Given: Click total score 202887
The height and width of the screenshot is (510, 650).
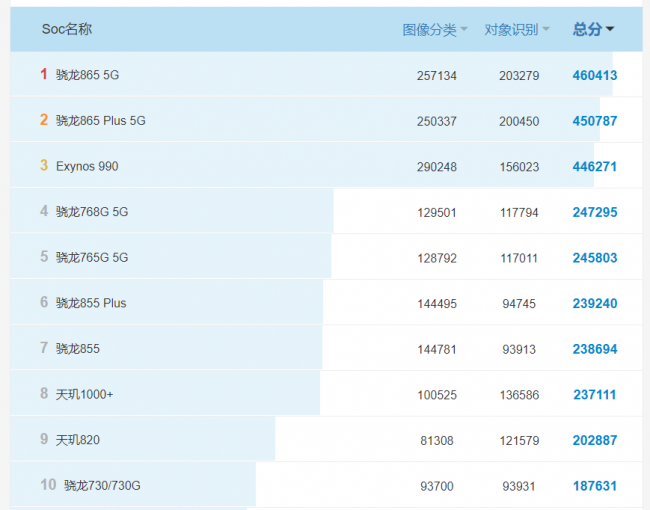Looking at the screenshot, I should 595,440.
